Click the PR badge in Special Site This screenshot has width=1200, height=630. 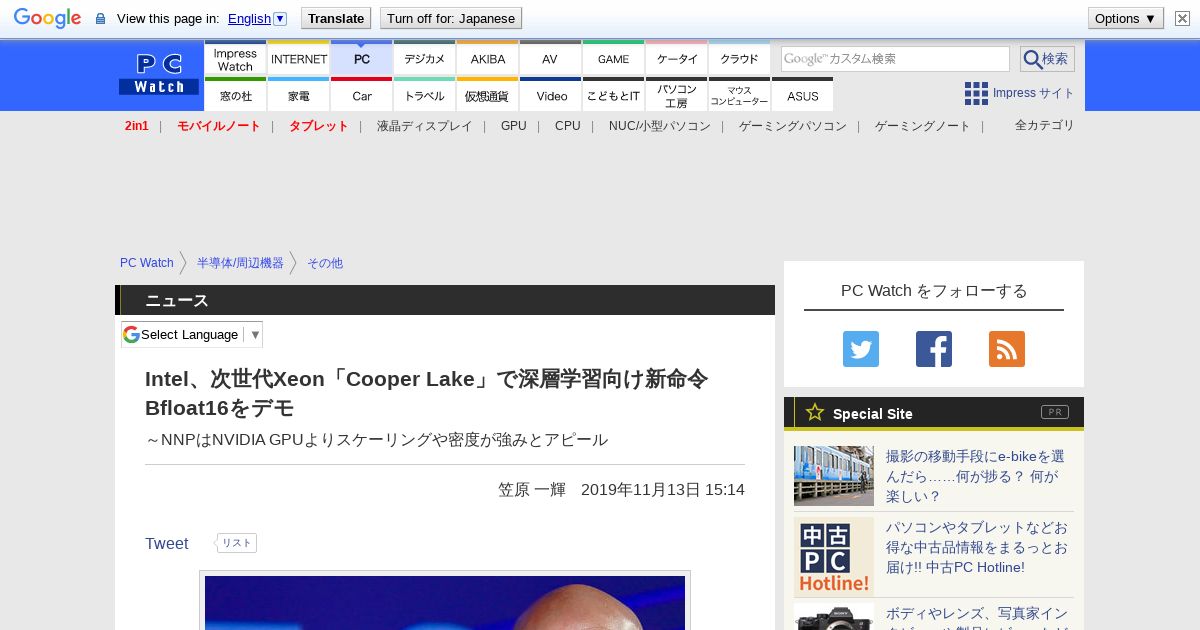point(1054,412)
